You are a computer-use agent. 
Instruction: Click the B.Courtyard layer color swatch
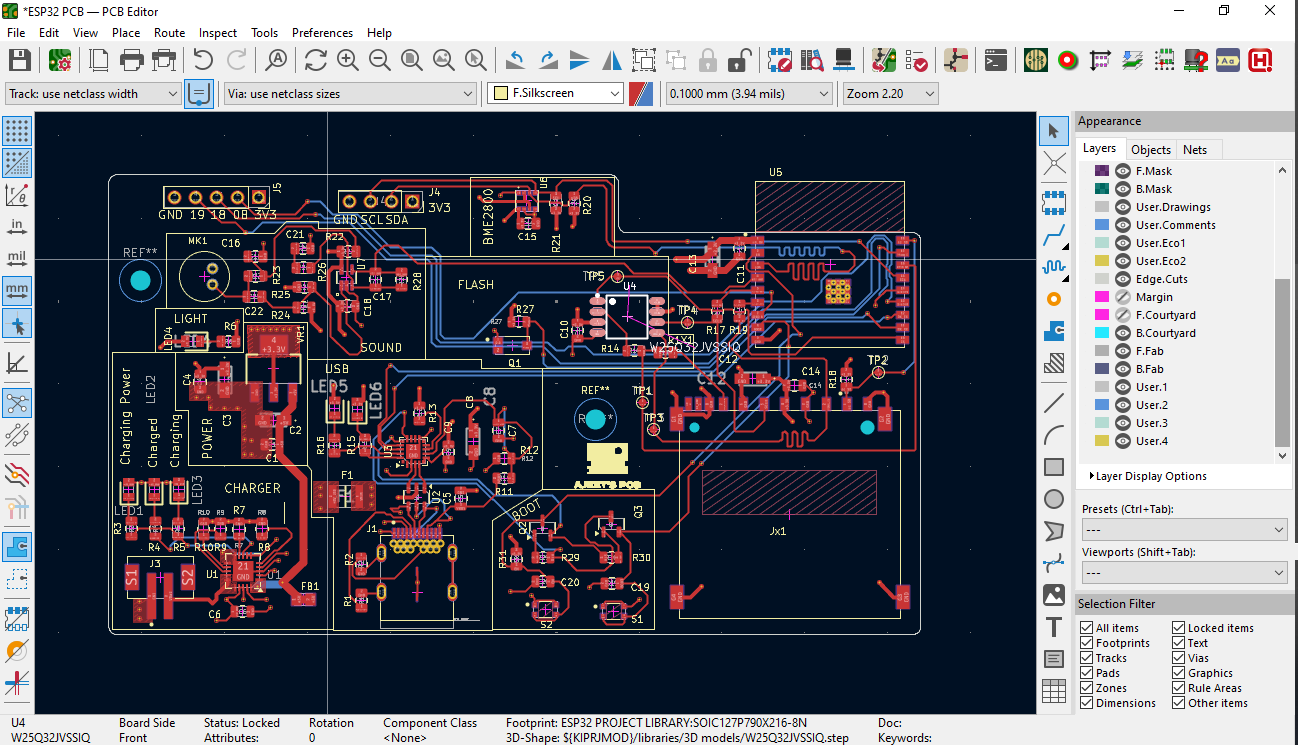pyautogui.click(x=1102, y=333)
